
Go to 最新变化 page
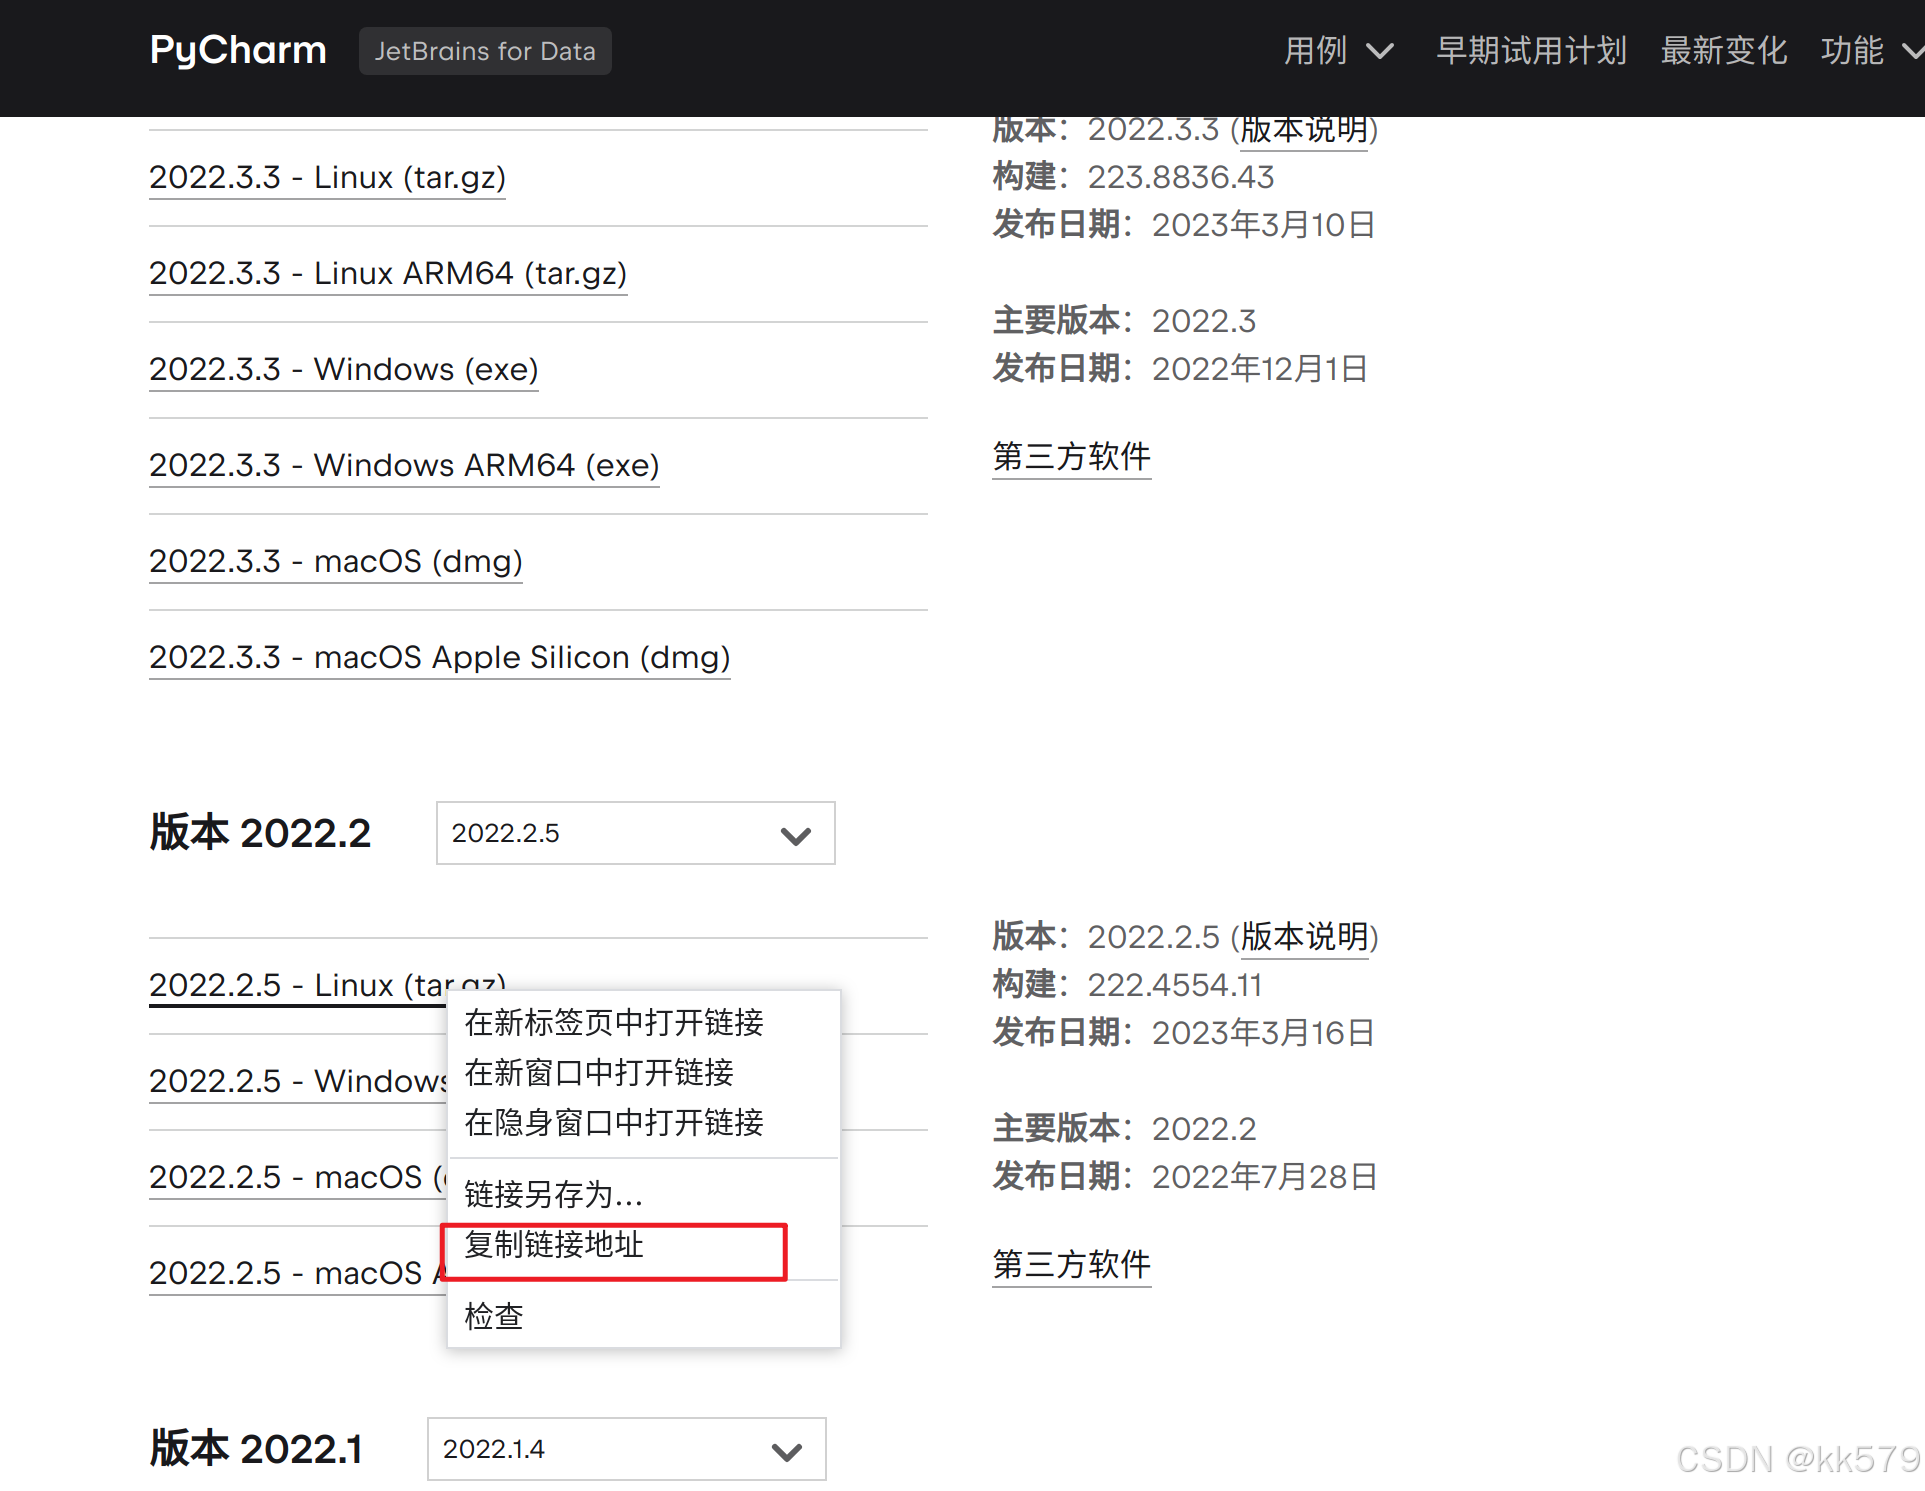pos(1724,50)
